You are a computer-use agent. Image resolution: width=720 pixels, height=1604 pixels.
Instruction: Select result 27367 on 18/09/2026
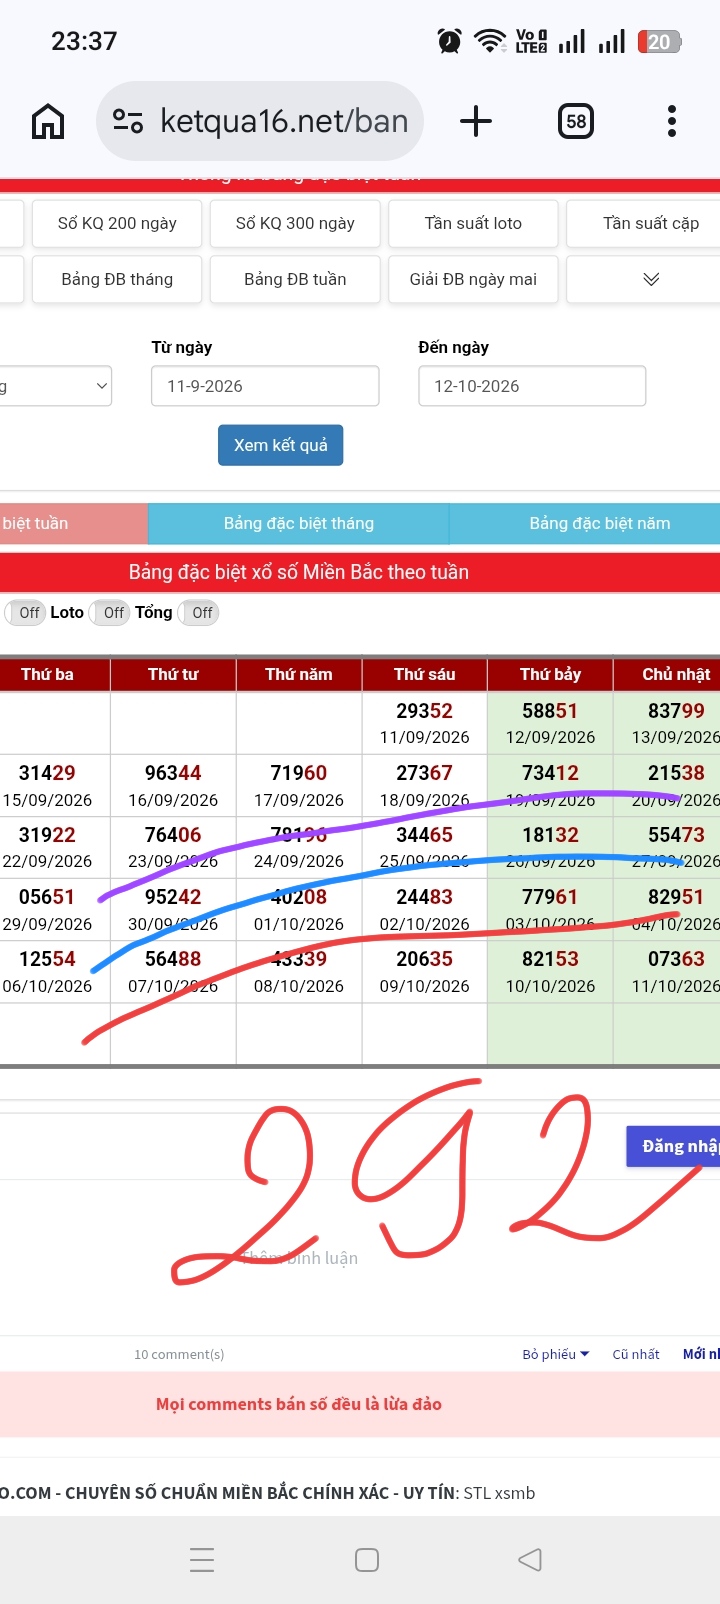[425, 773]
